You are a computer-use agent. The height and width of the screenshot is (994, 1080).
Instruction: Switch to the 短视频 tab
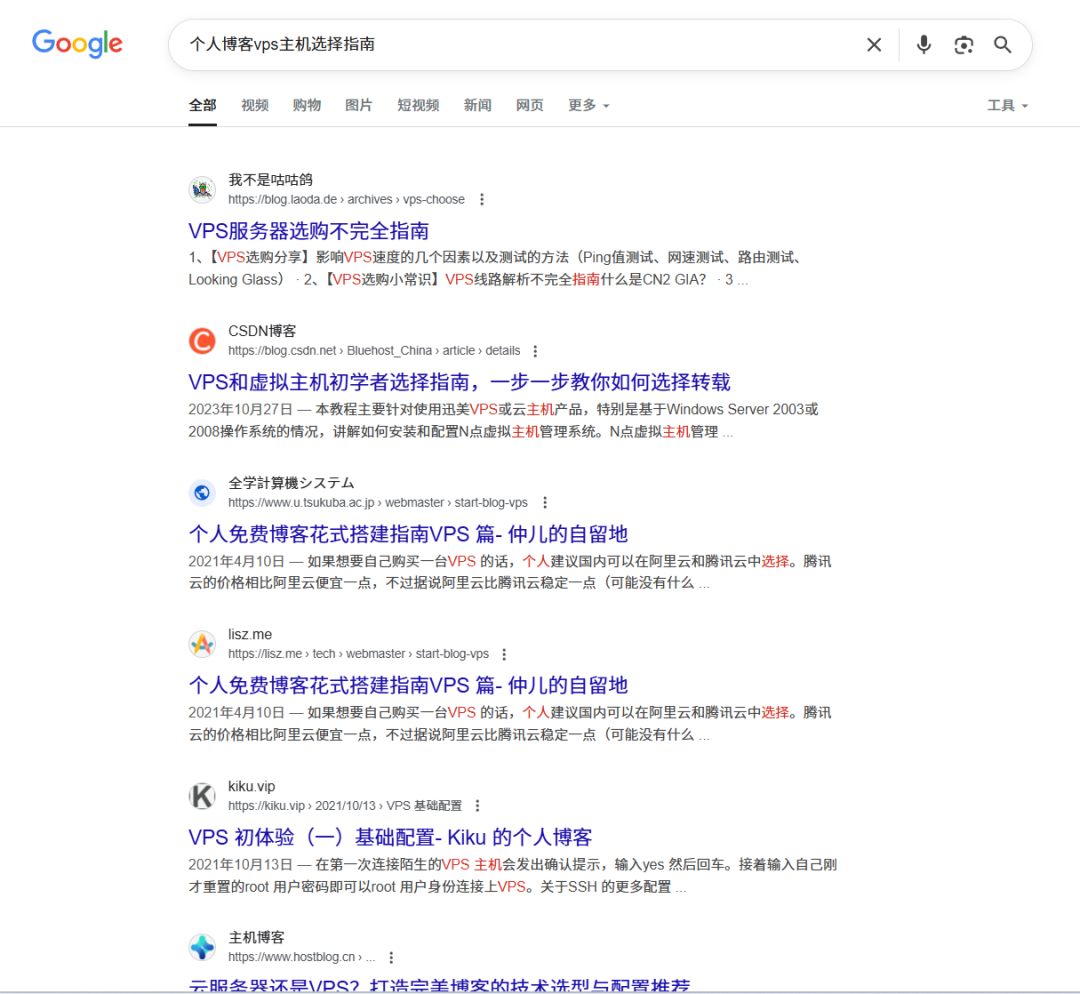click(418, 105)
